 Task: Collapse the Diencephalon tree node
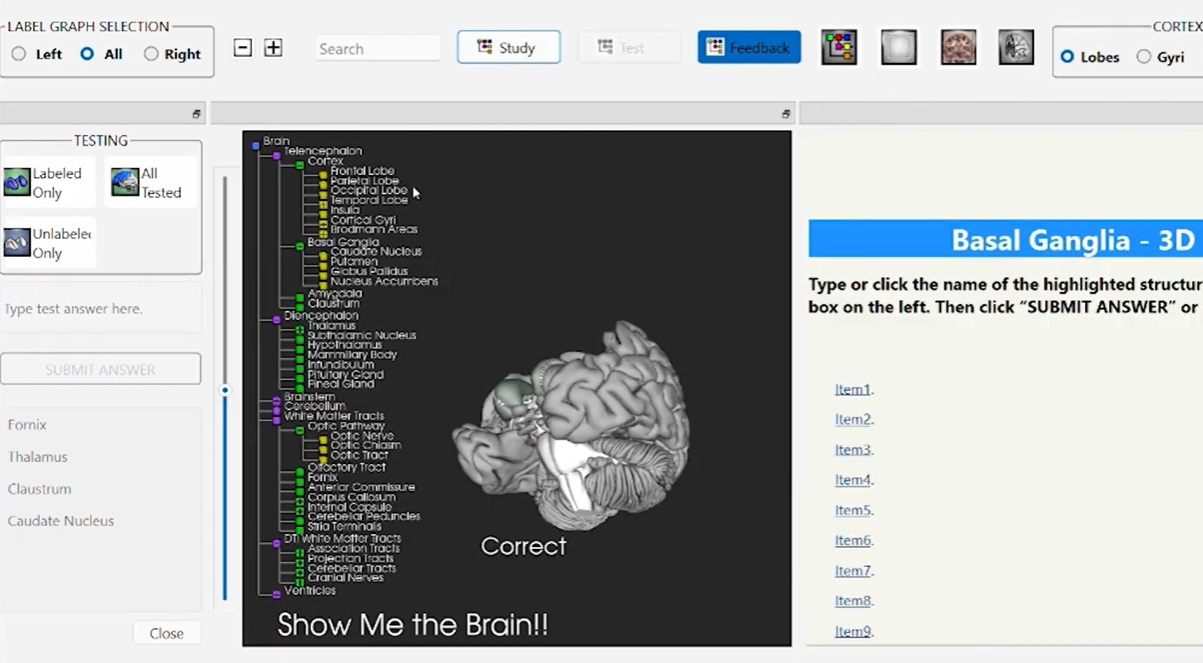[277, 320]
